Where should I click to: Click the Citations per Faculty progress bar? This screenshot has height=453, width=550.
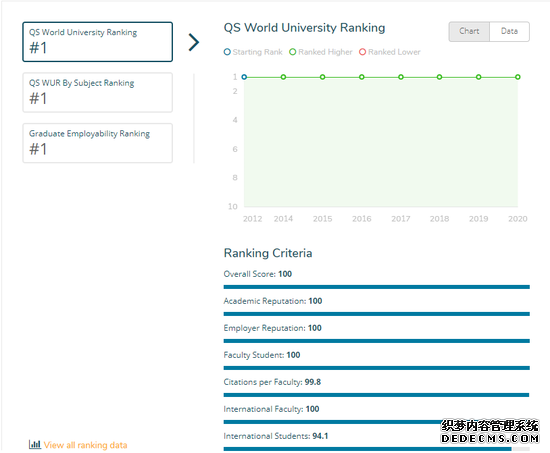(376, 395)
